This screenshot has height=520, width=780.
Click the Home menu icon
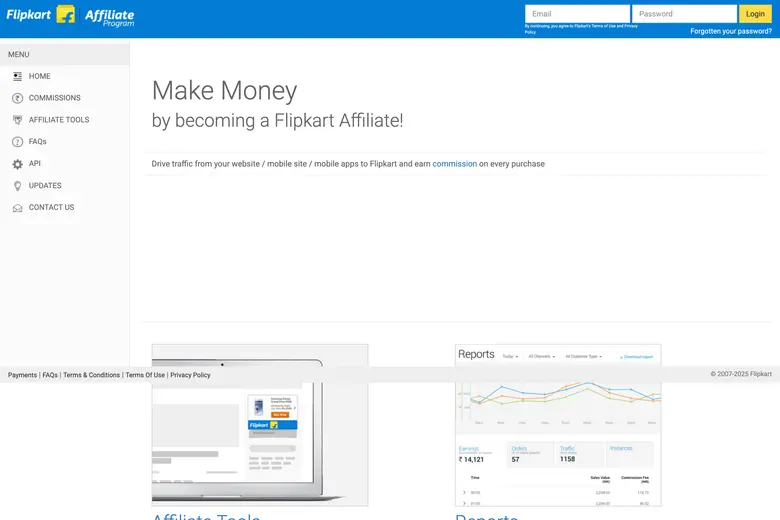(17, 76)
